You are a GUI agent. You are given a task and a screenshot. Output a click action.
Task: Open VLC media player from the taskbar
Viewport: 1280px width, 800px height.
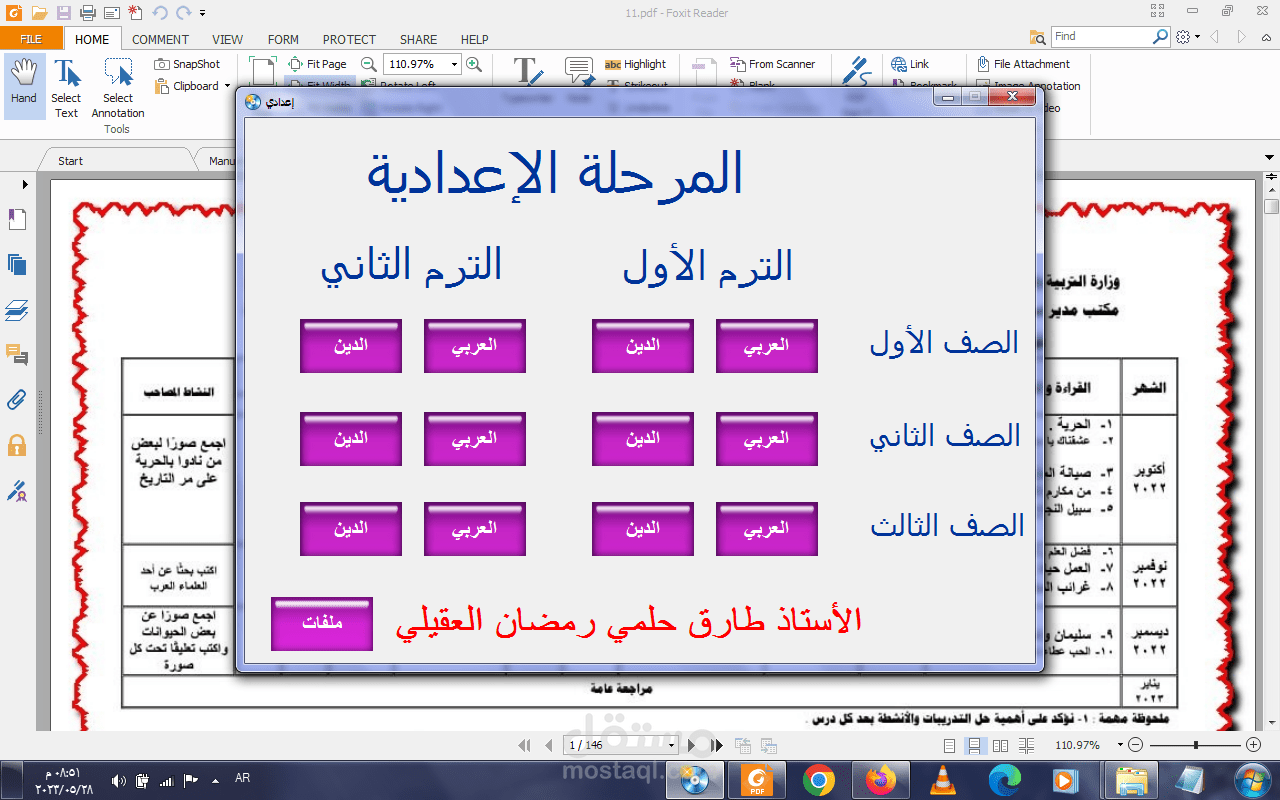tap(942, 779)
